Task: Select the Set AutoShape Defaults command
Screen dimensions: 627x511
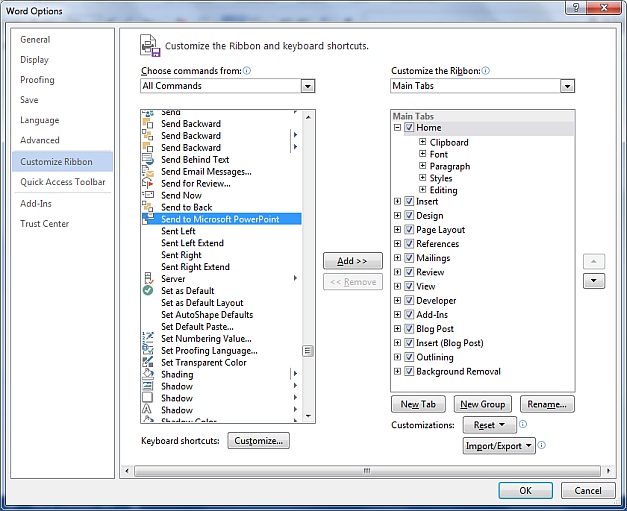Action: point(222,315)
